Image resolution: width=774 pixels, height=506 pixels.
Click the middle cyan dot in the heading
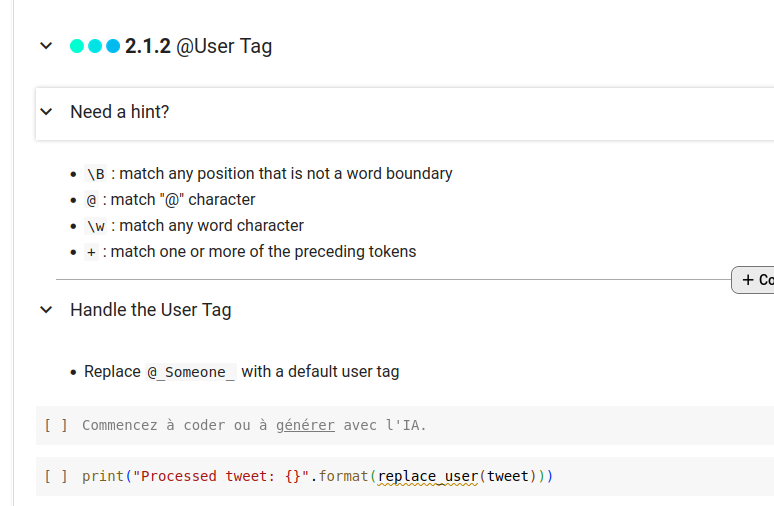click(x=95, y=46)
